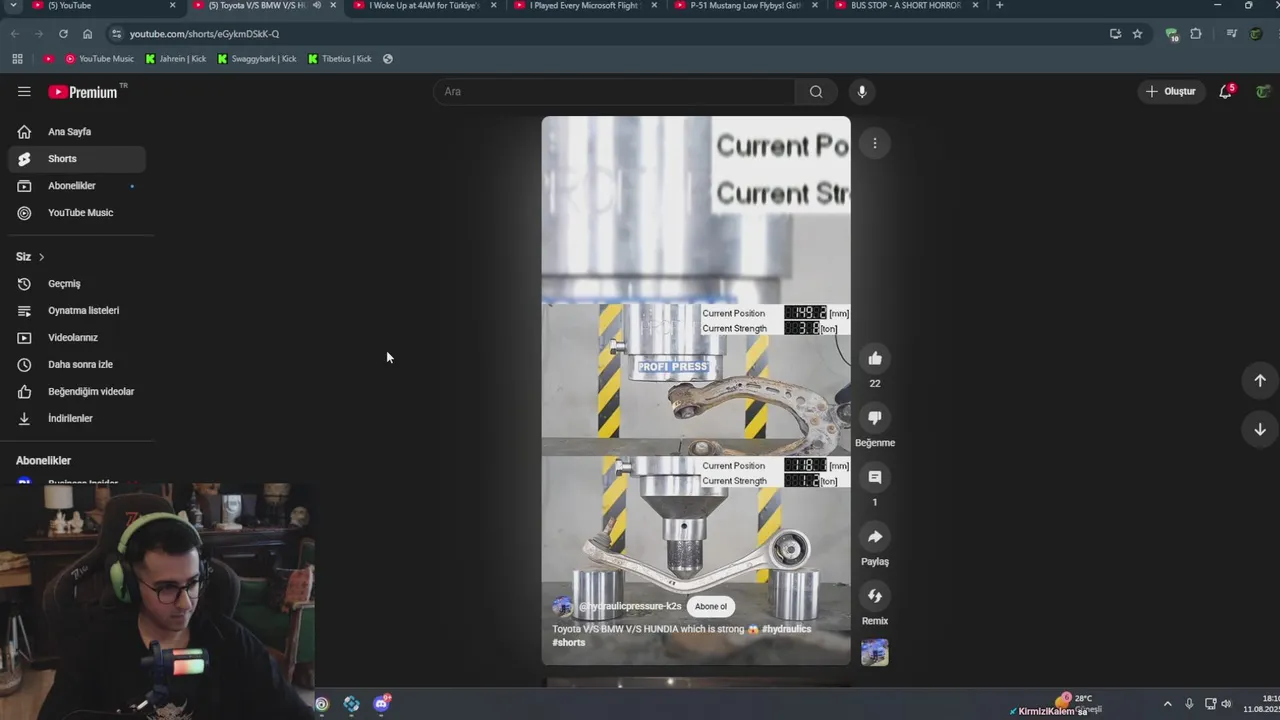Switch to I Played Every Microsoft Flight tab
The width and height of the screenshot is (1280, 720).
585,6
